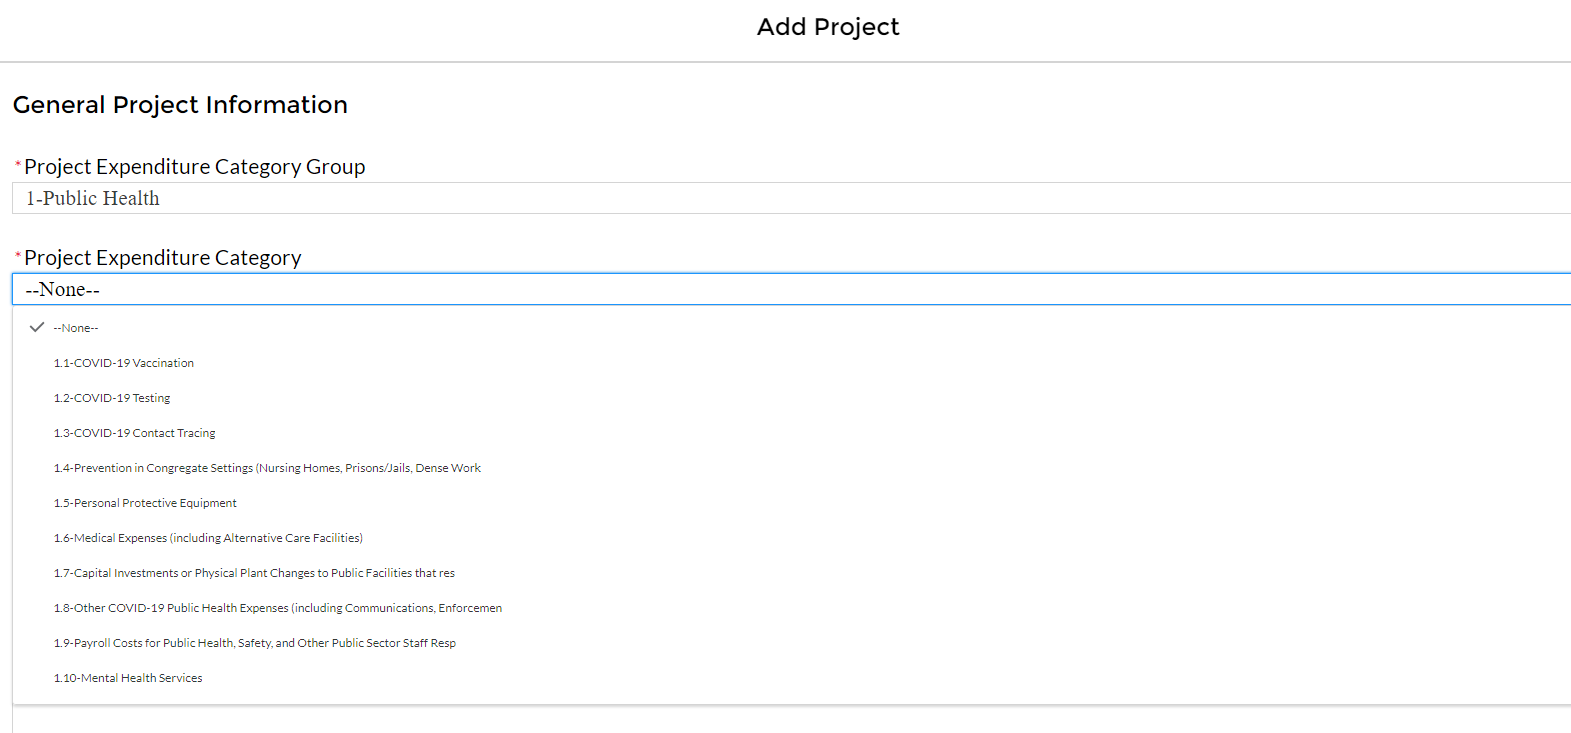Select 1.2-COVID-19 Testing from the list
The width and height of the screenshot is (1571, 733).
[112, 398]
